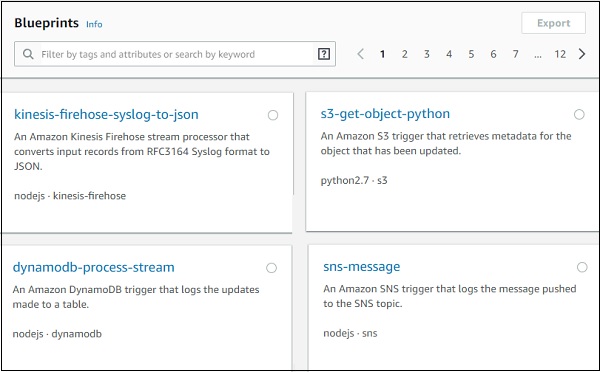Choose the sns-message blueprint radio button
The width and height of the screenshot is (600, 372).
click(582, 267)
